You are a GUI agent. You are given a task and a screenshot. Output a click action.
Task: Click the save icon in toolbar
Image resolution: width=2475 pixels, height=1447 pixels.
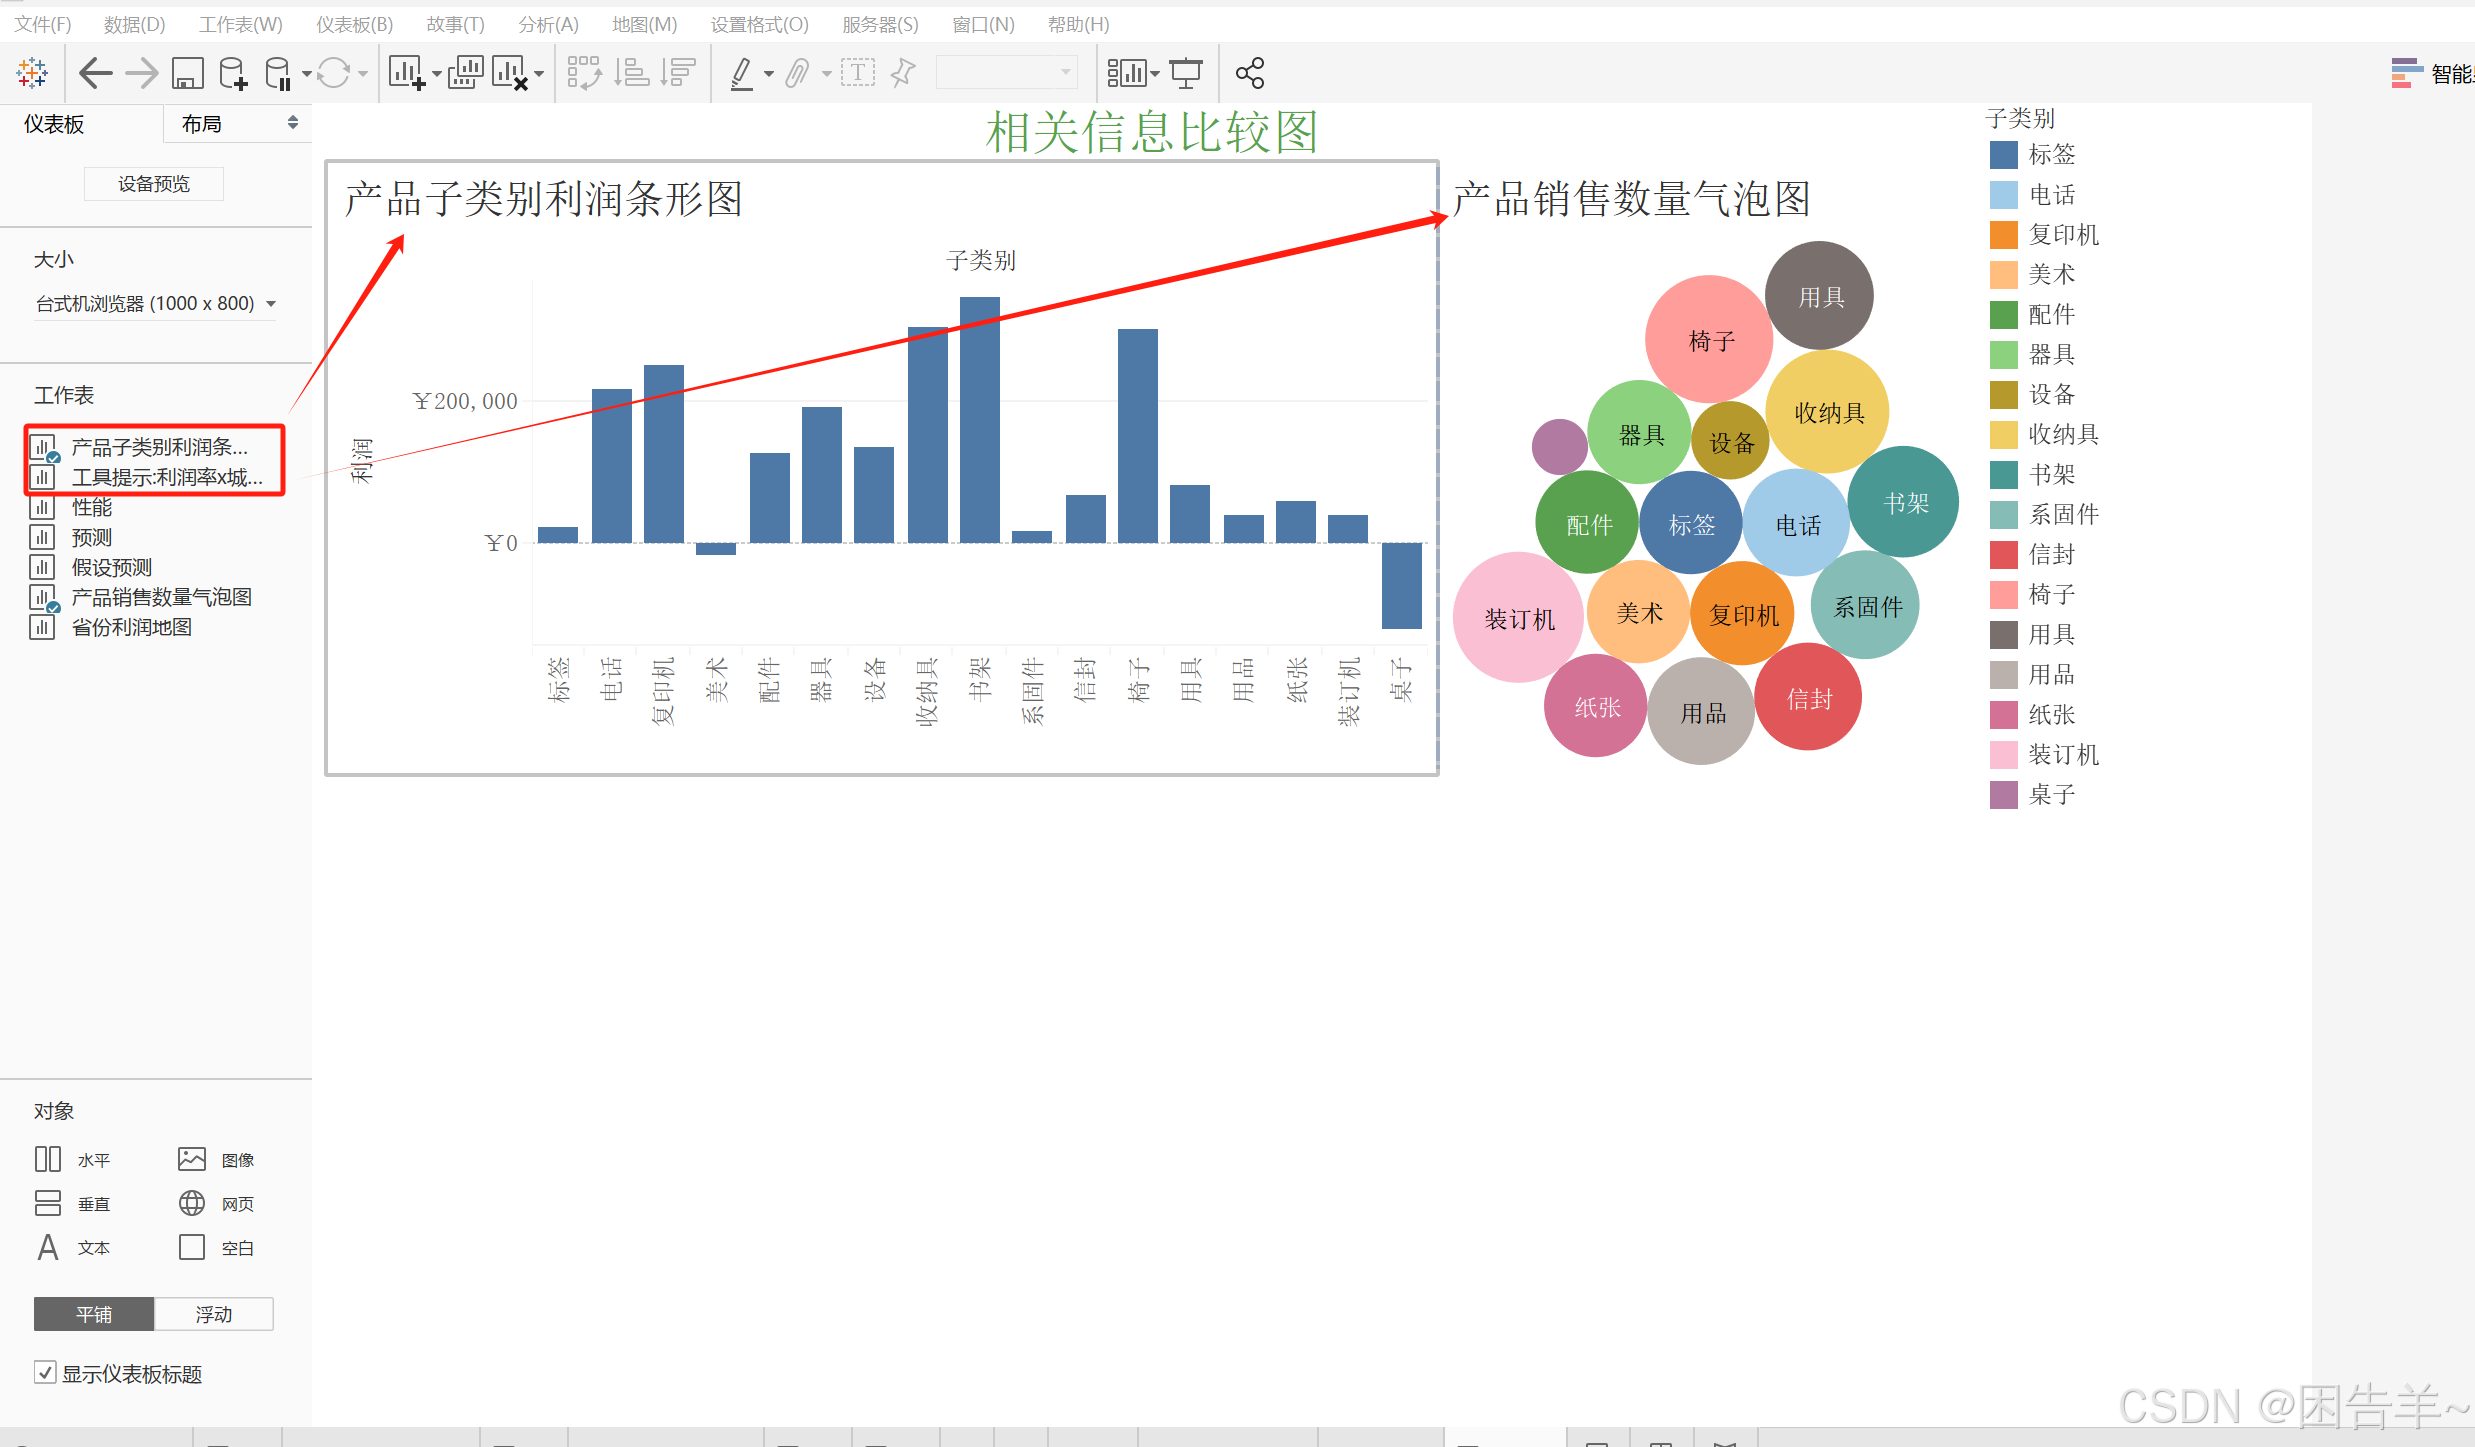click(187, 72)
